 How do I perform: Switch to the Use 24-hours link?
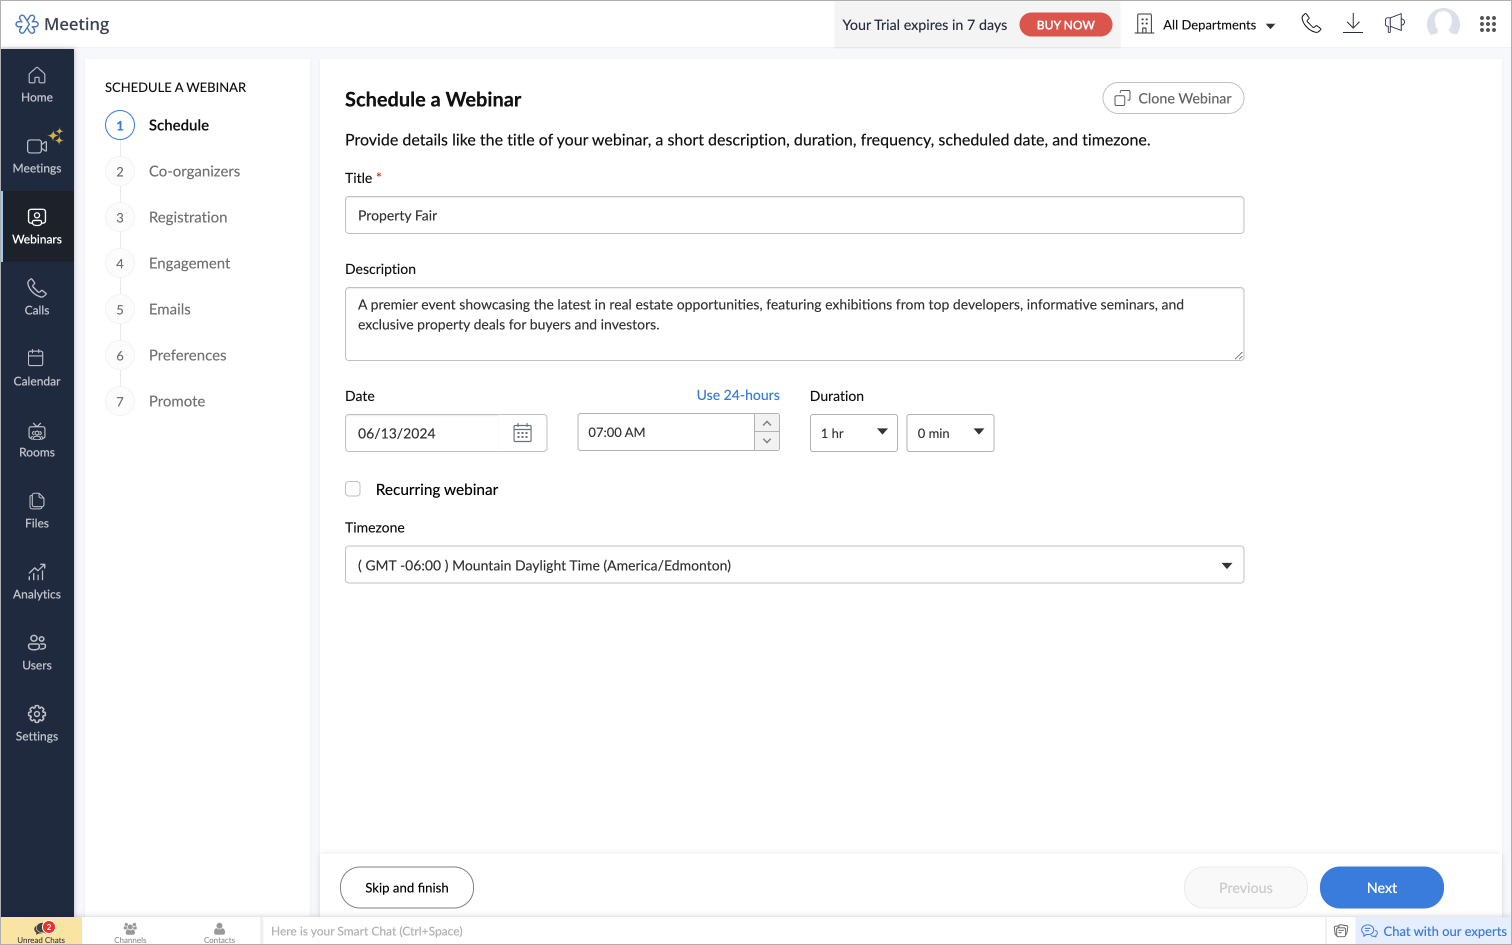(738, 395)
